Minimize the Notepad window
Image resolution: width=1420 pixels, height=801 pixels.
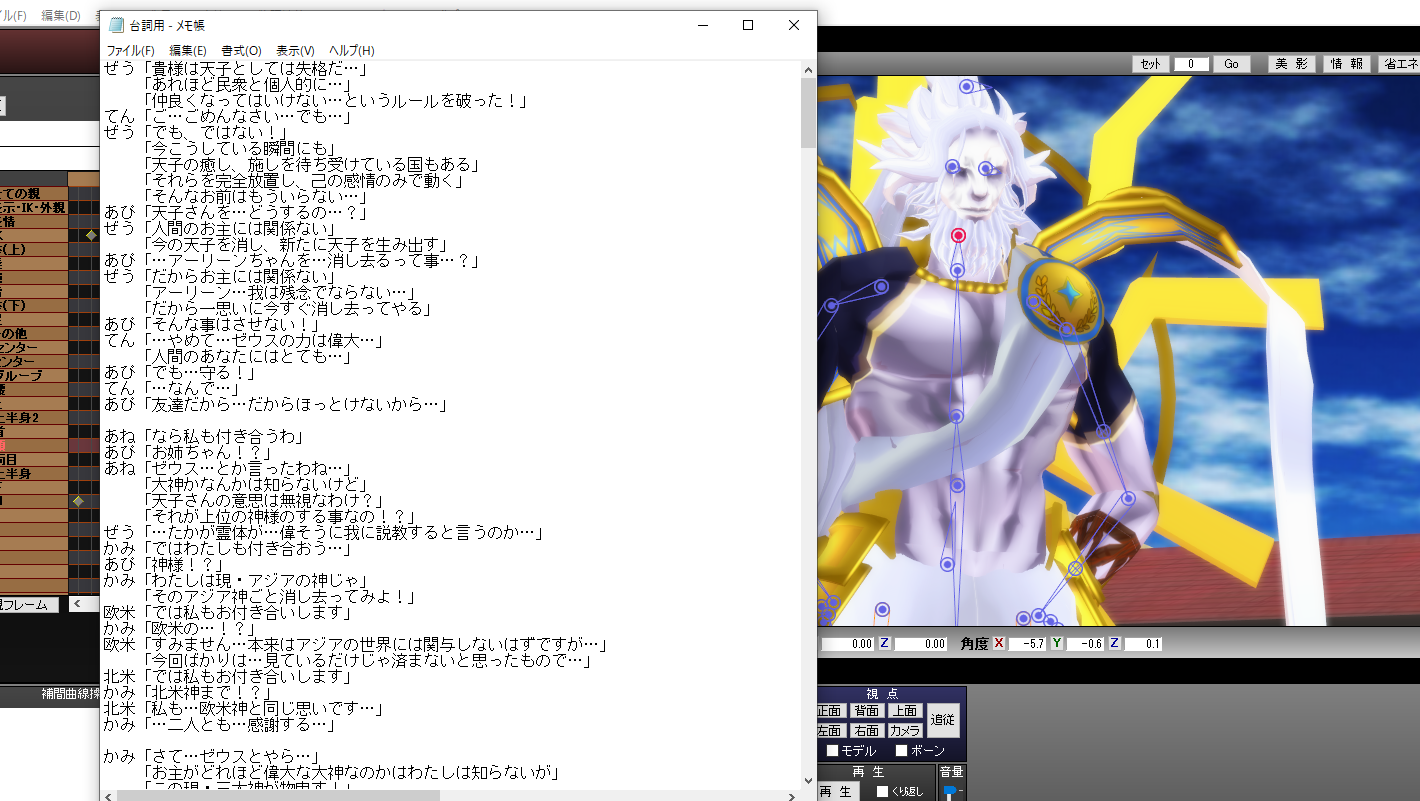702,25
